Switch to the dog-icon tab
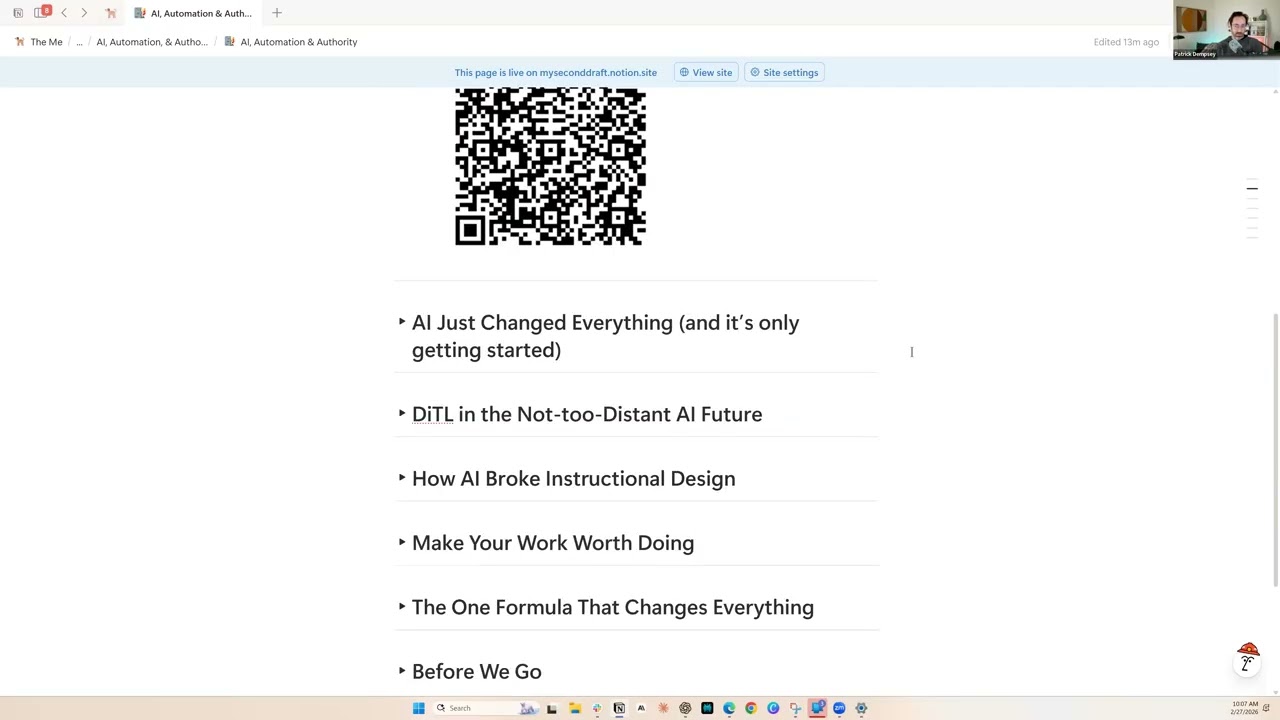Viewport: 1280px width, 720px height. (111, 13)
